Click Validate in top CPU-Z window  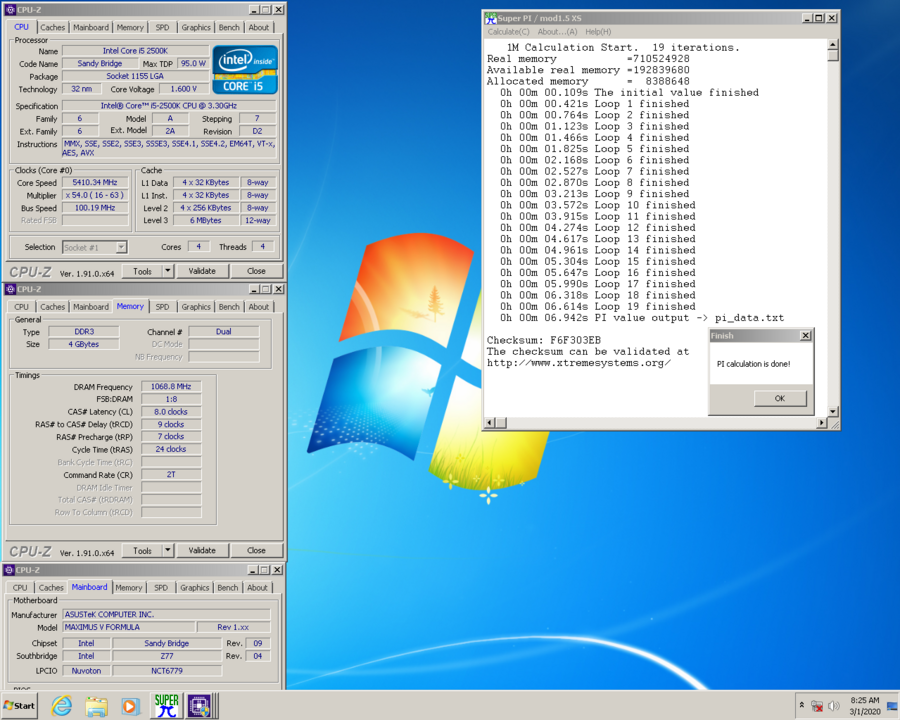pyautogui.click(x=202, y=271)
